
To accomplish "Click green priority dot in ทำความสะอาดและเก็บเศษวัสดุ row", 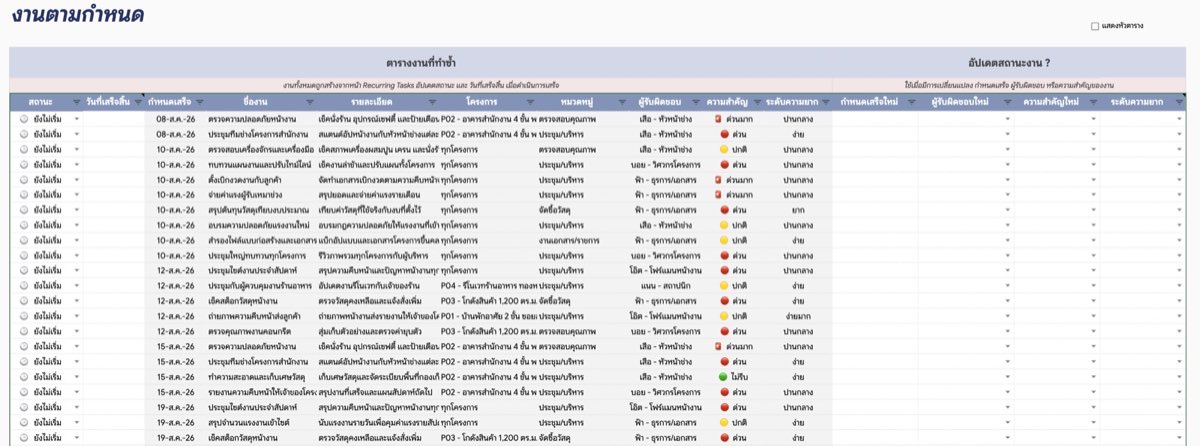I will [x=724, y=377].
